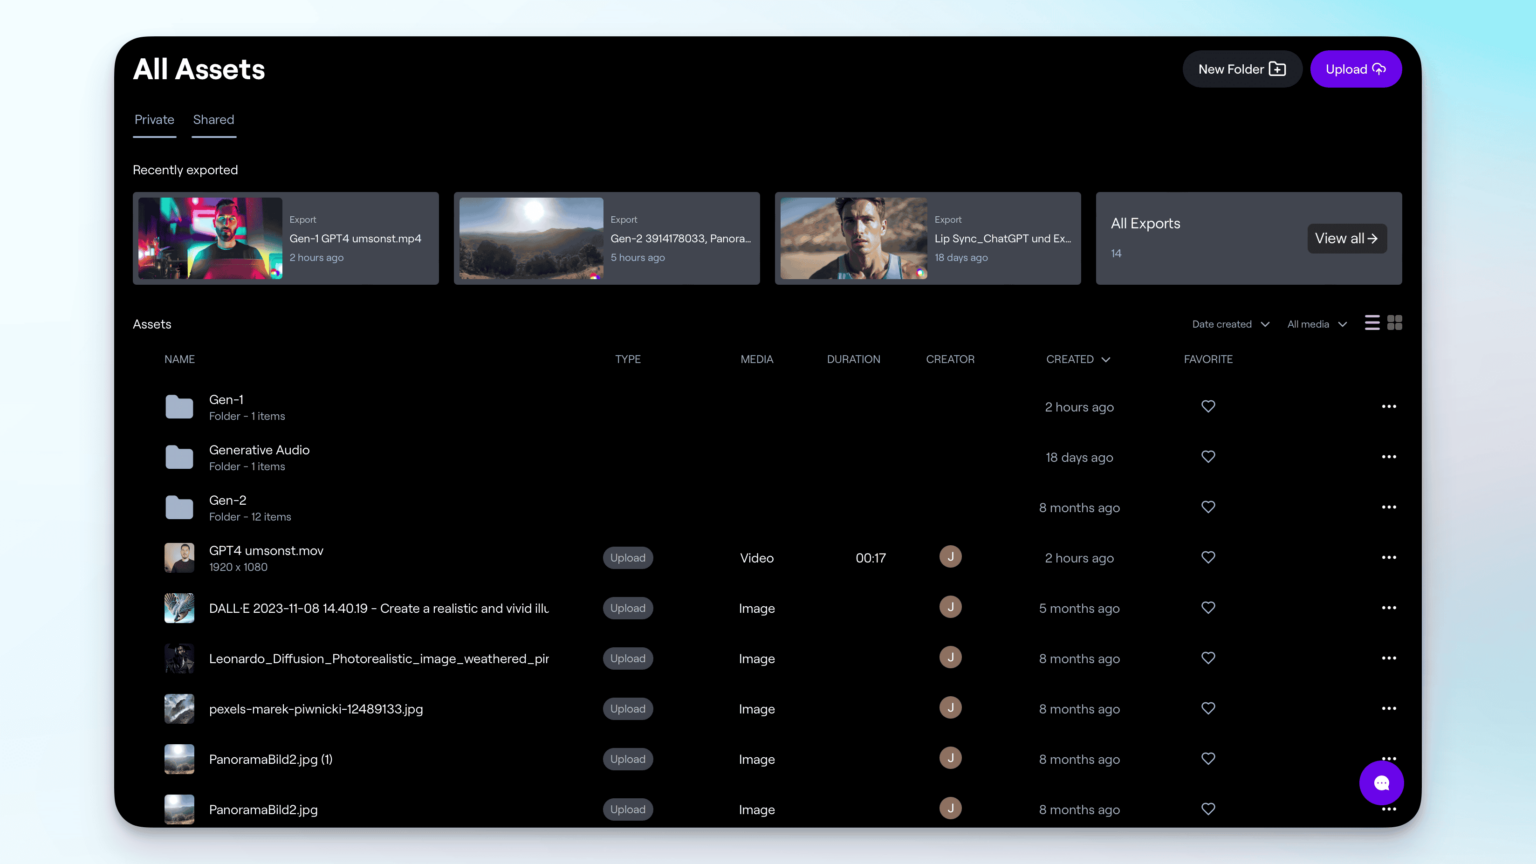This screenshot has width=1536, height=864.
Task: Select the list view icon
Action: [1371, 322]
